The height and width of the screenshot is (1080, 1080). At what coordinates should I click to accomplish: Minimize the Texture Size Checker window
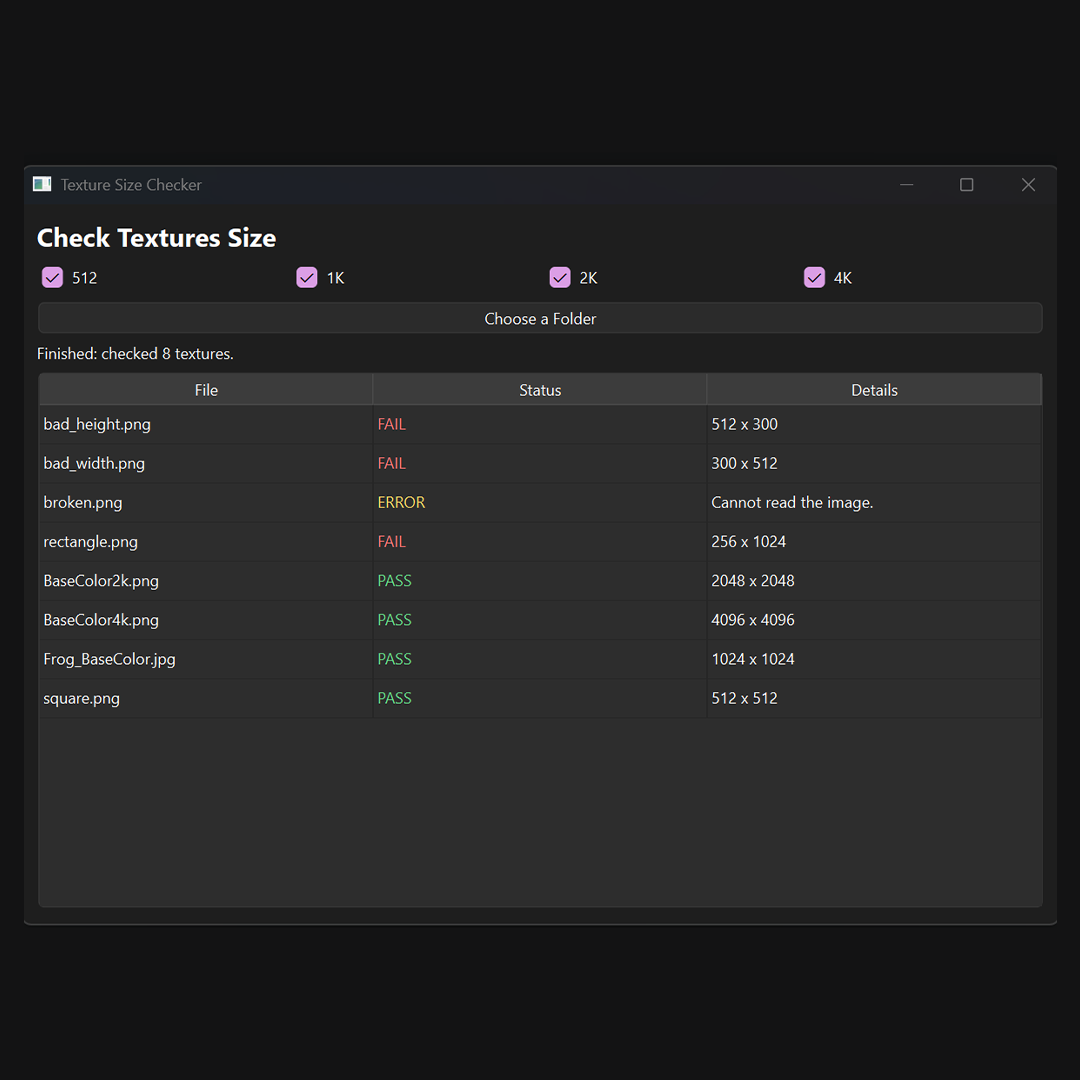tap(906, 185)
